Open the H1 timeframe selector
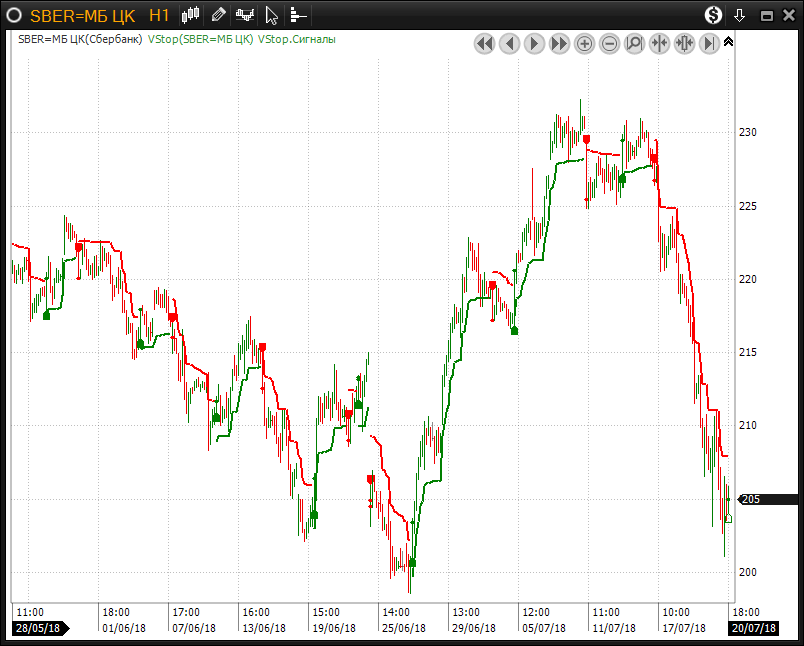This screenshot has height=646, width=804. pyautogui.click(x=158, y=15)
